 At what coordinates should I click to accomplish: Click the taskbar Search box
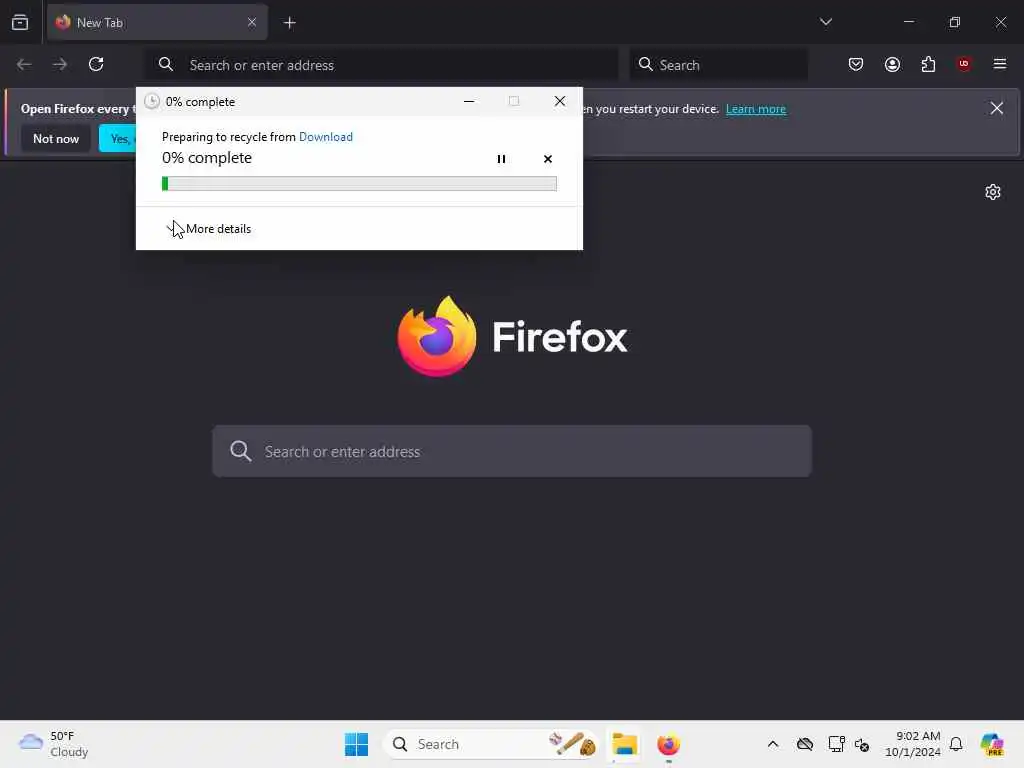(492, 744)
